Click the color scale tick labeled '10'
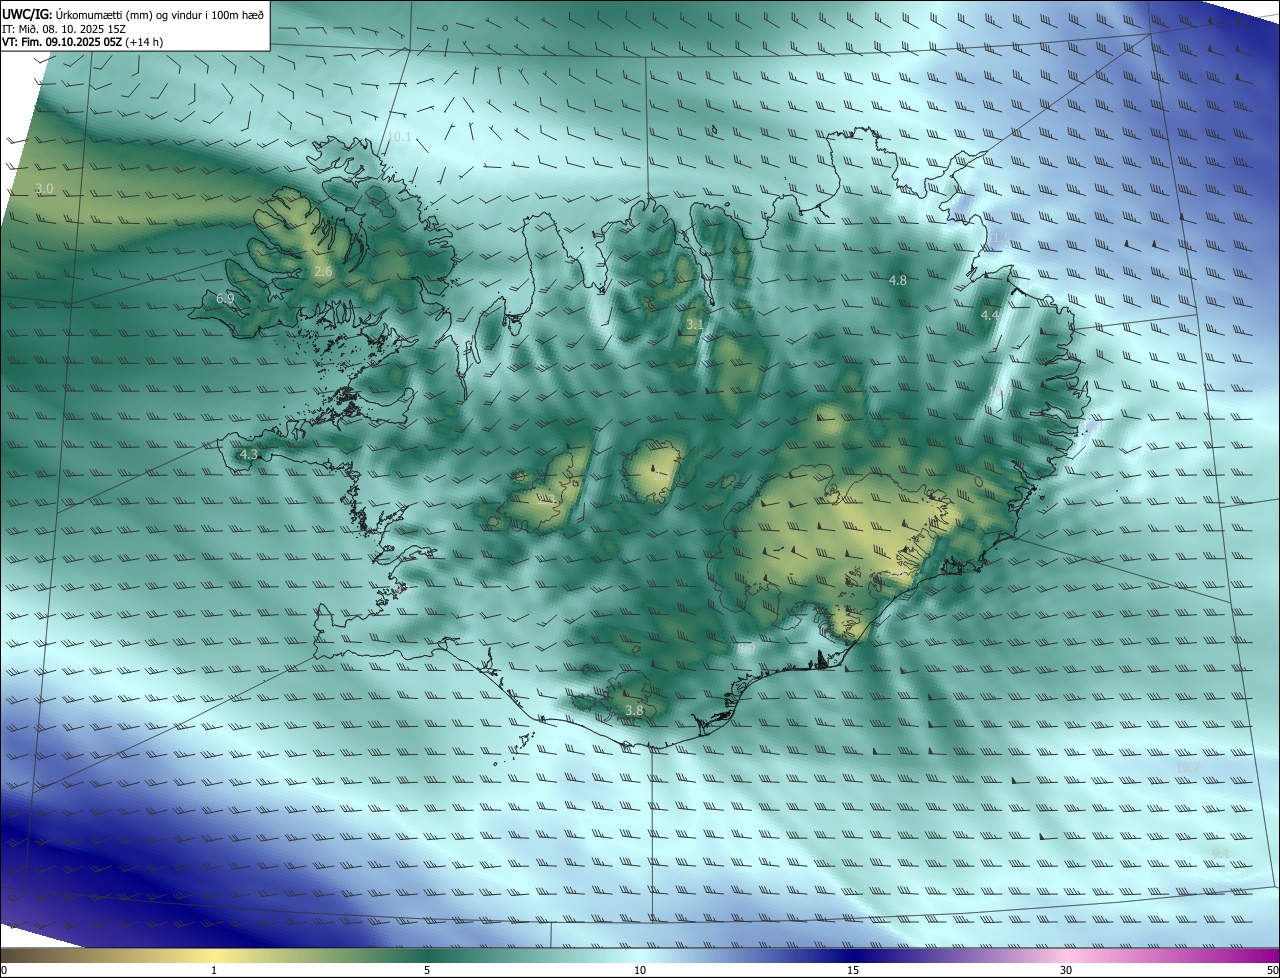This screenshot has height=978, width=1280. pos(640,970)
